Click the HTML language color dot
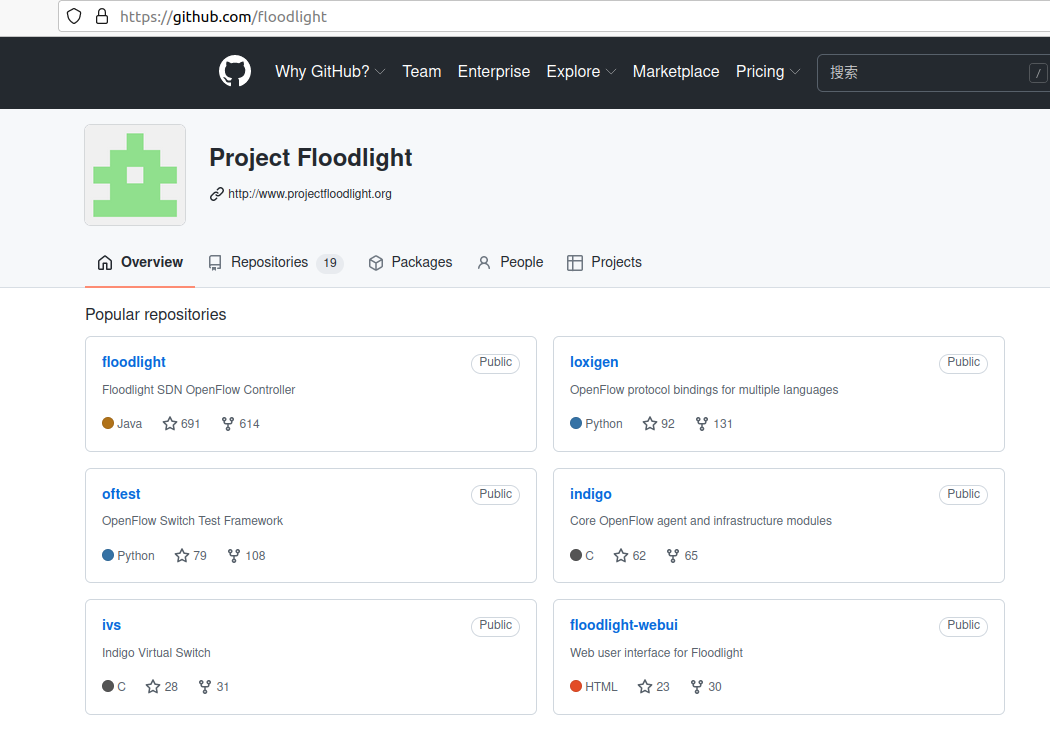 576,686
